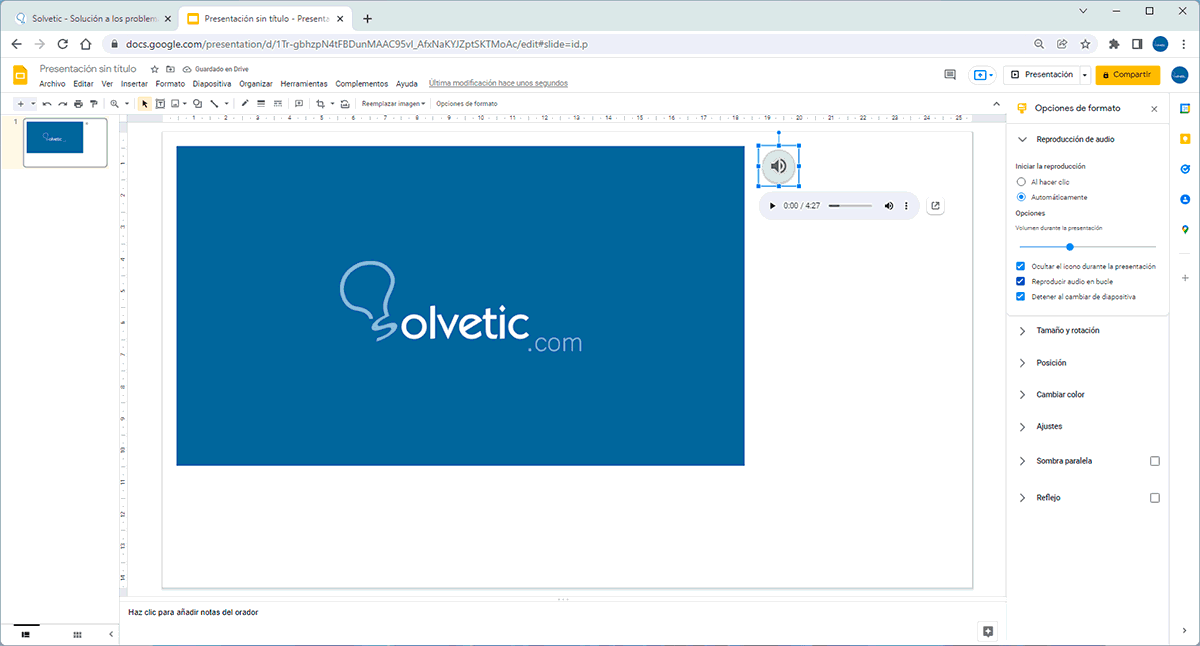Close the Opciones de formato panel
This screenshot has width=1200, height=646.
1154,108
